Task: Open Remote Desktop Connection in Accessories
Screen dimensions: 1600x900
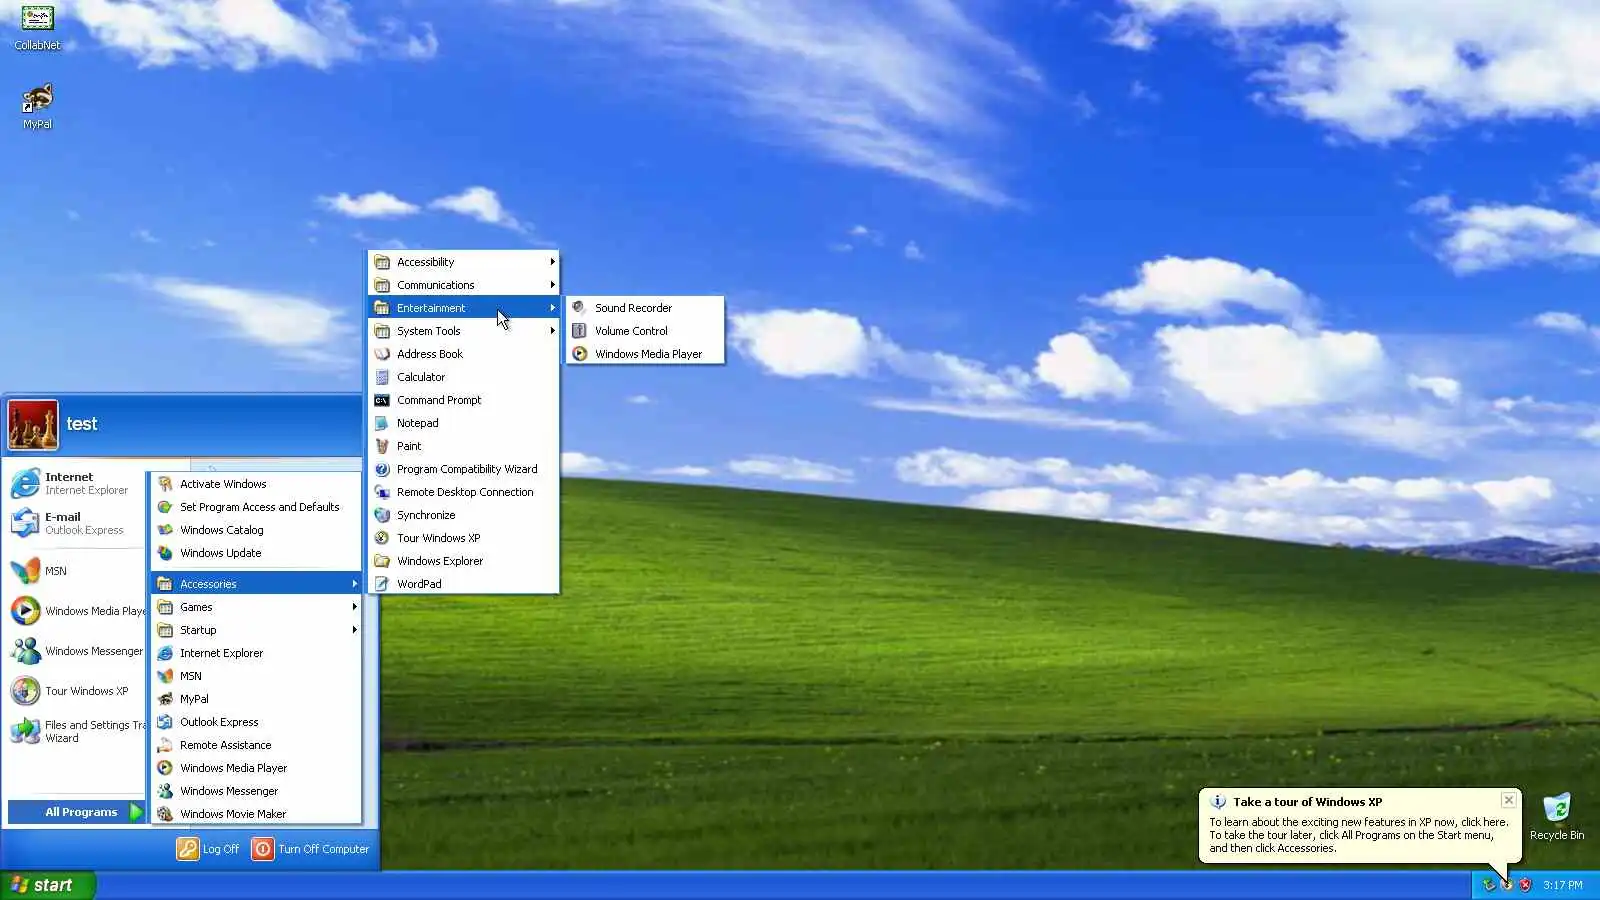Action: point(464,492)
